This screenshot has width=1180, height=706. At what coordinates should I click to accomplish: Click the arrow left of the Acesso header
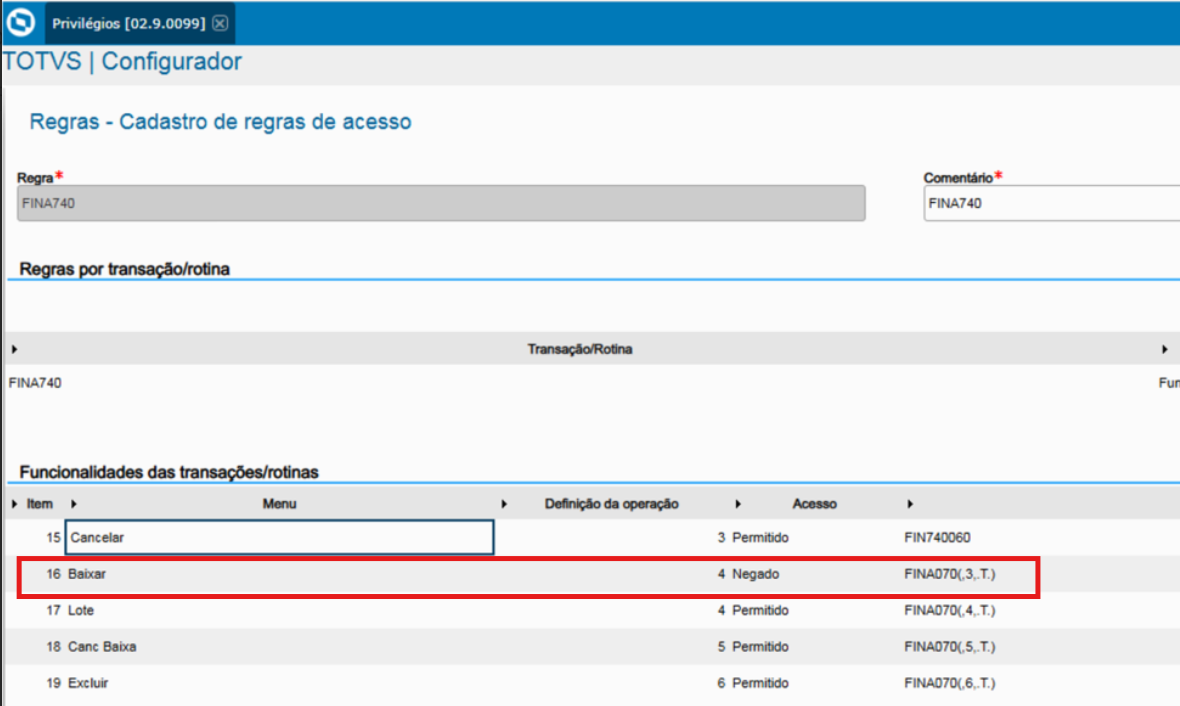pyautogui.click(x=738, y=504)
